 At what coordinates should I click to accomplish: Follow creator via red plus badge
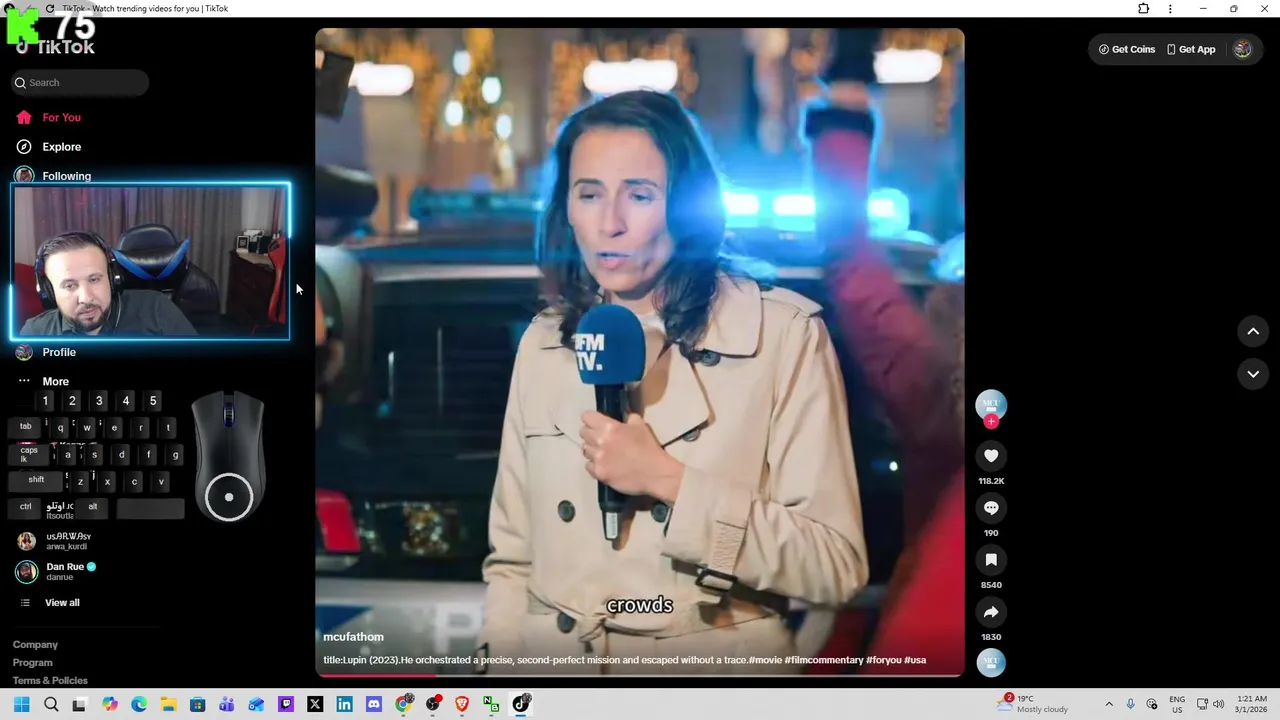tap(991, 422)
